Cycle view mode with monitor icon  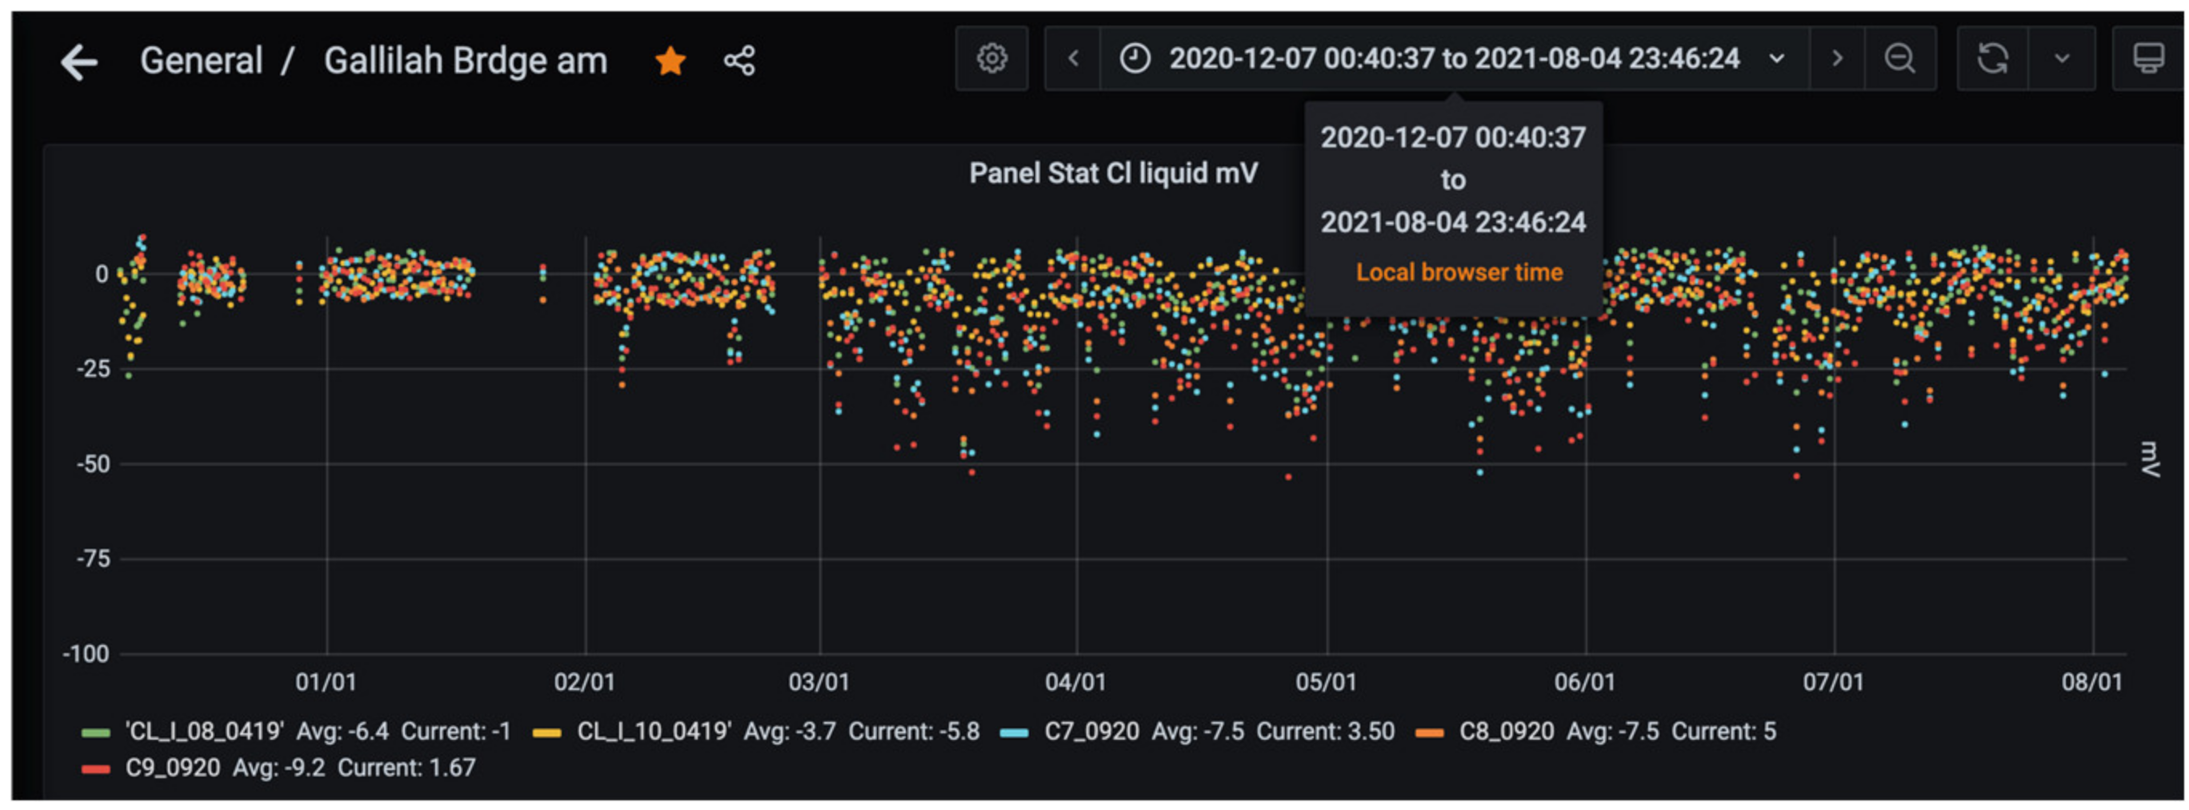coord(2147,59)
